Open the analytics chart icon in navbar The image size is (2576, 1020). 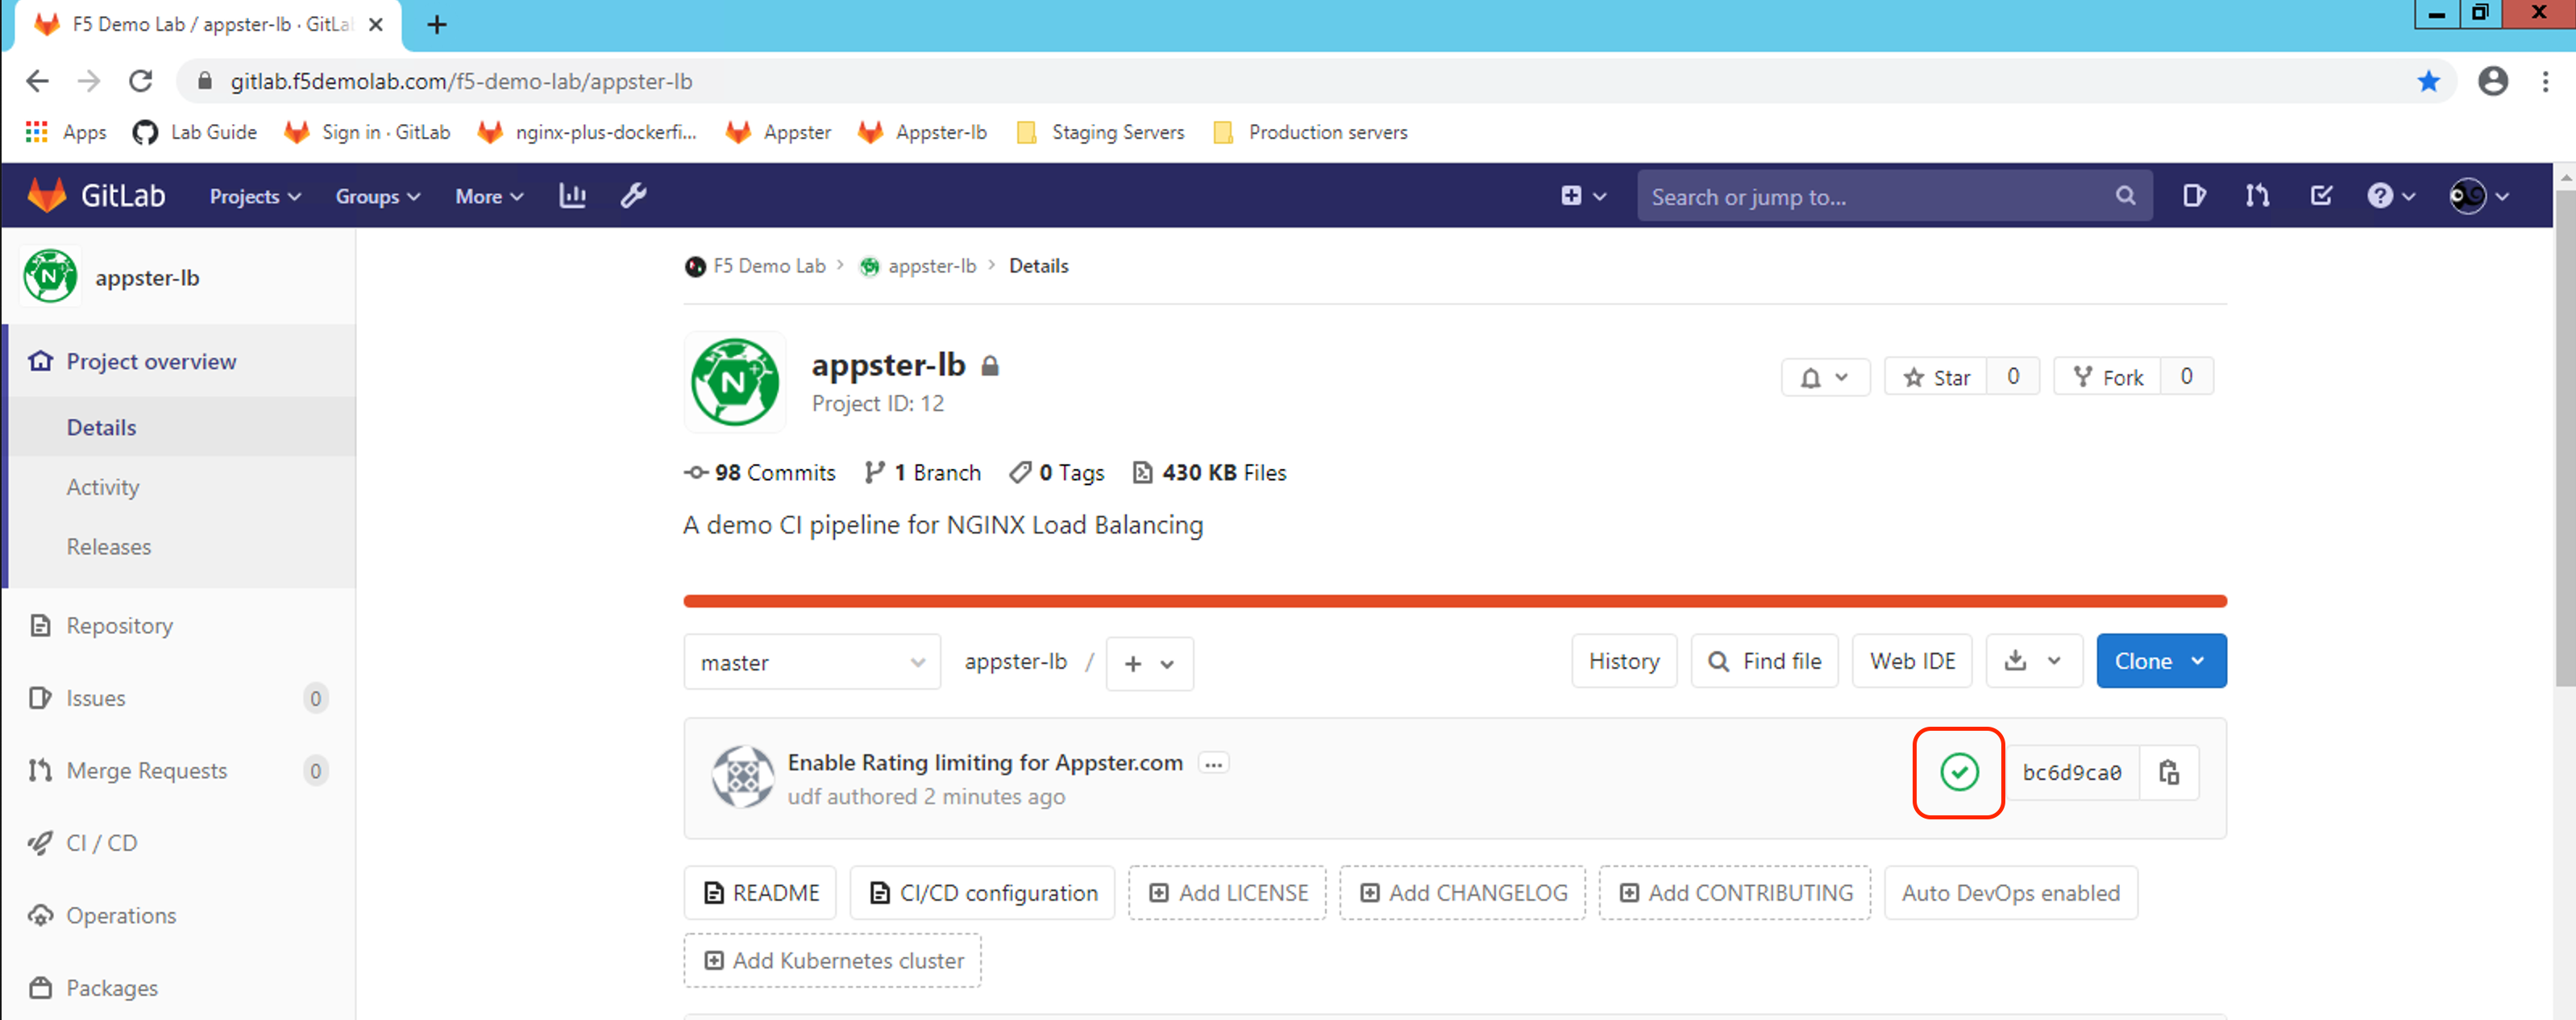[x=572, y=196]
